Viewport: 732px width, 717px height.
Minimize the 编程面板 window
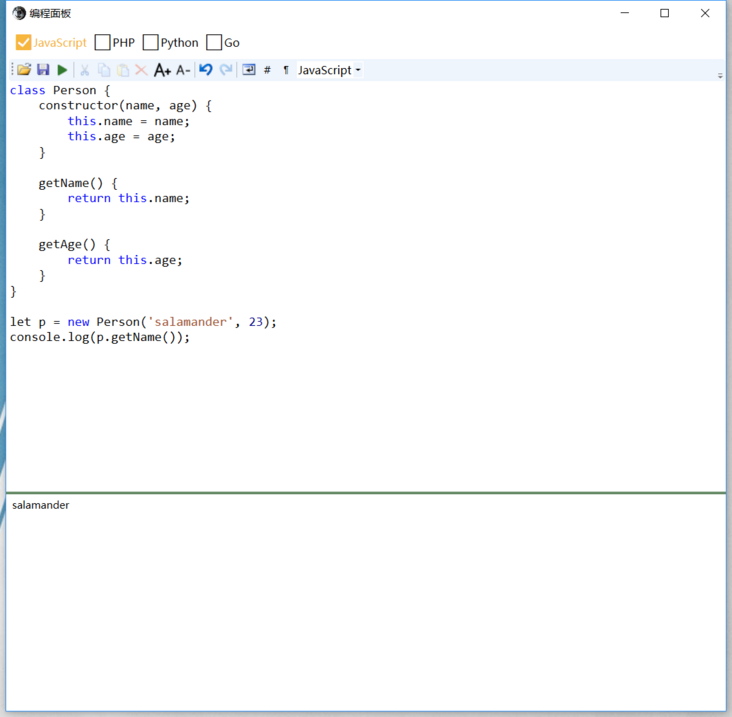pyautogui.click(x=625, y=13)
